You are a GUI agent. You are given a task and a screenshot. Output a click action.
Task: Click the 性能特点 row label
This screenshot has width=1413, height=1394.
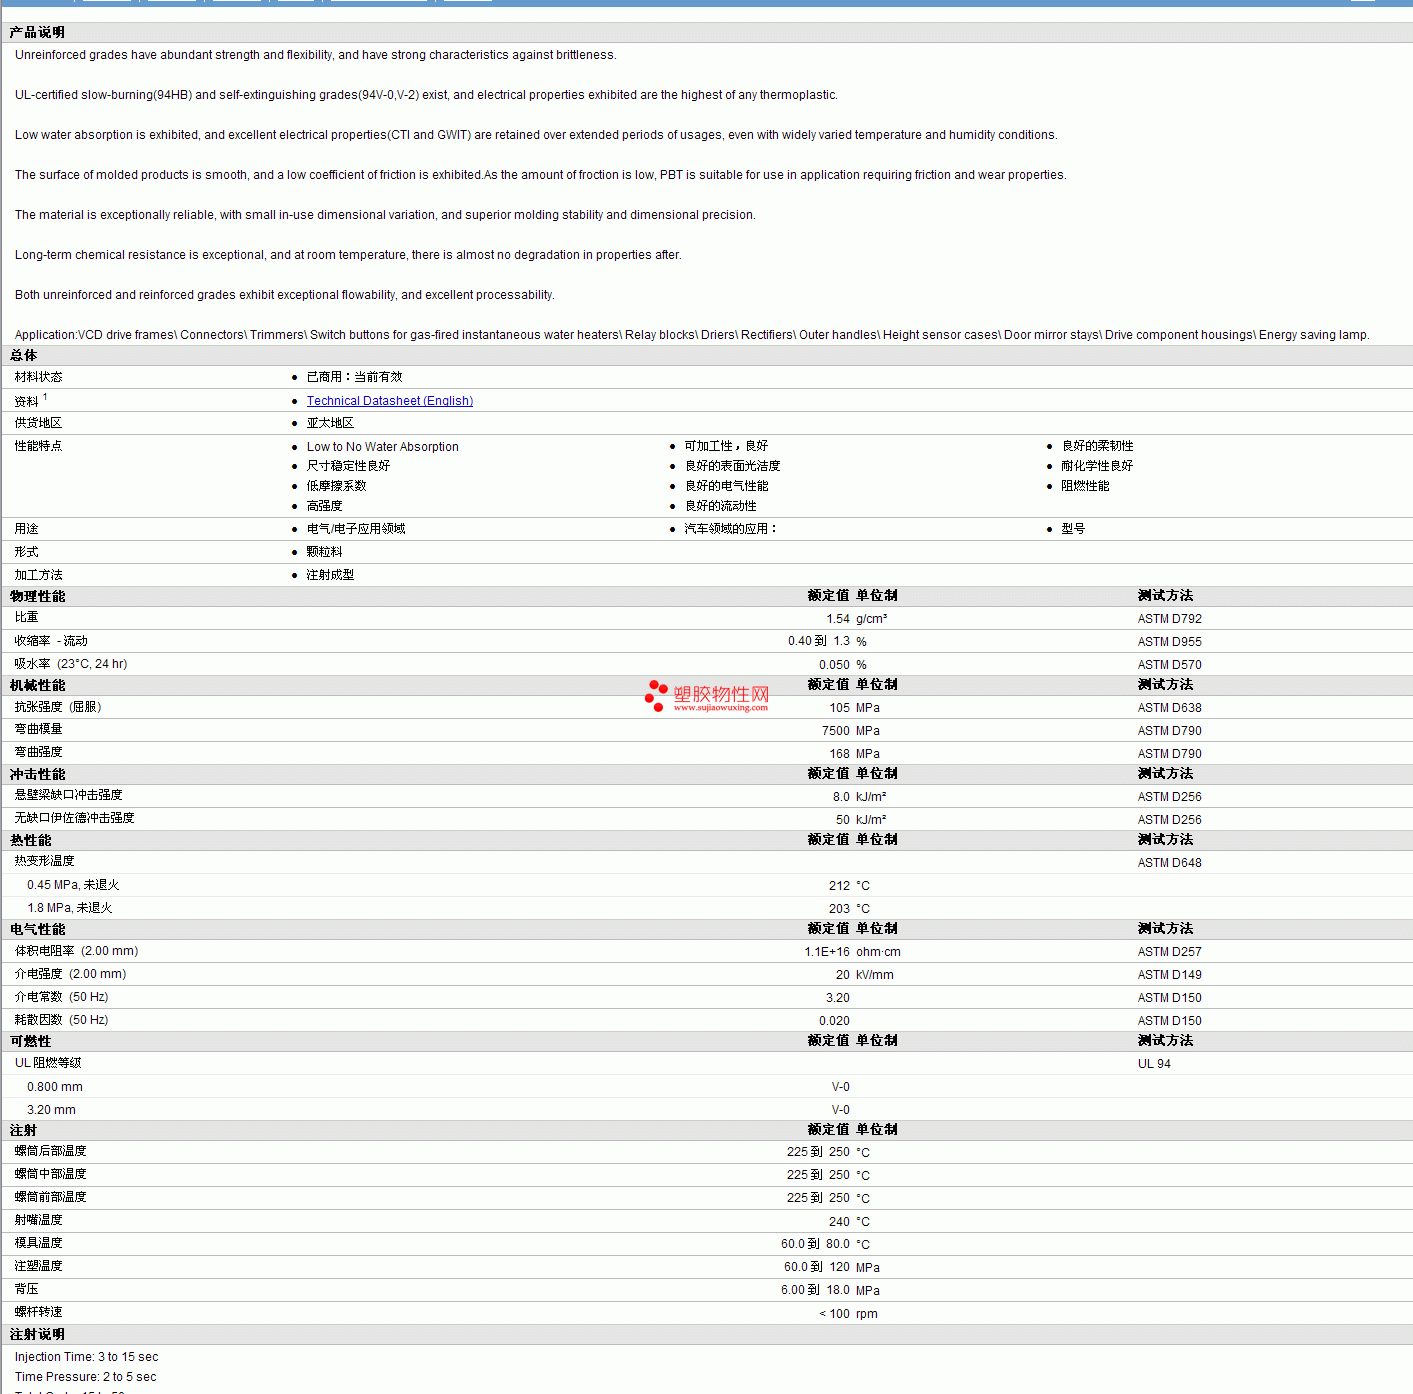coord(38,446)
